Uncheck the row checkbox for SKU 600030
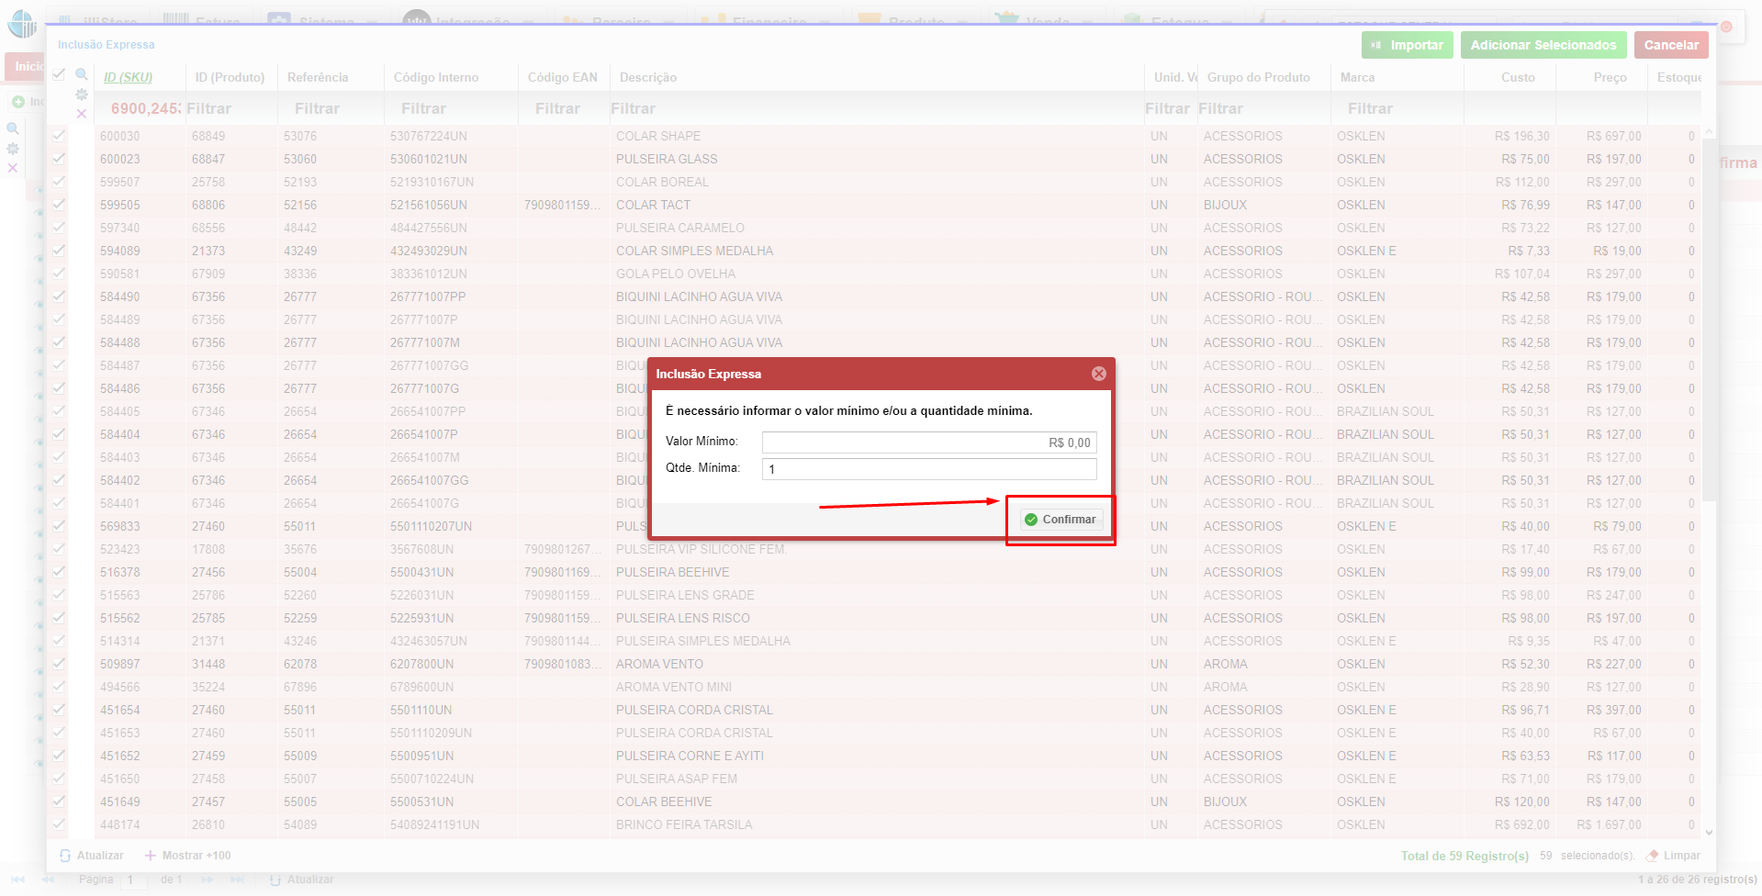Image resolution: width=1762 pixels, height=896 pixels. [59, 136]
